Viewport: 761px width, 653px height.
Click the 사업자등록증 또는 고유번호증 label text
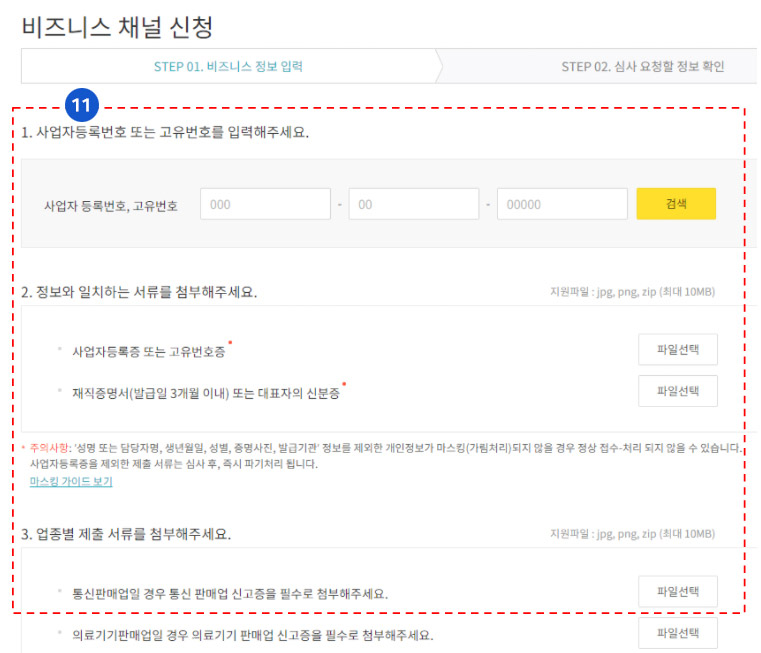149,352
